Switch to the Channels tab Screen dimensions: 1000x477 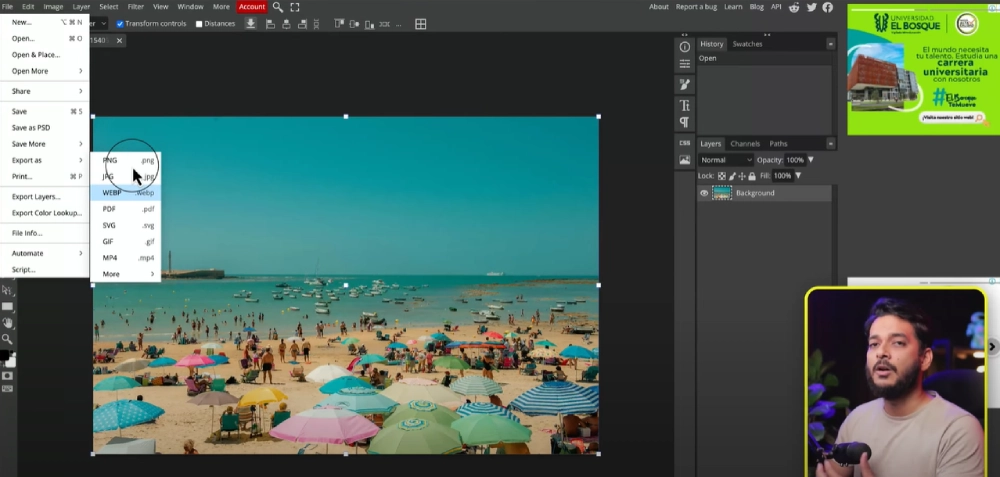(745, 143)
